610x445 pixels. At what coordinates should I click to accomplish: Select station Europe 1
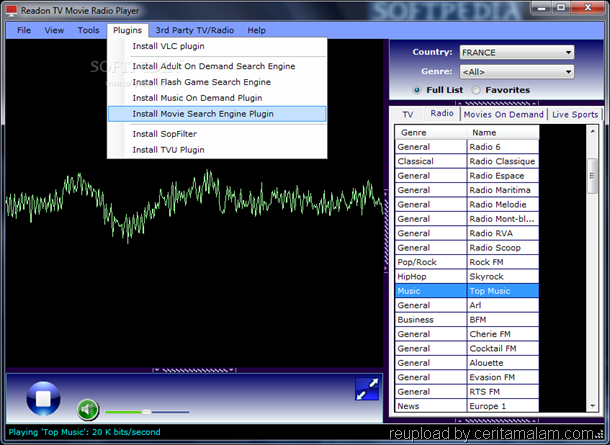pos(503,406)
